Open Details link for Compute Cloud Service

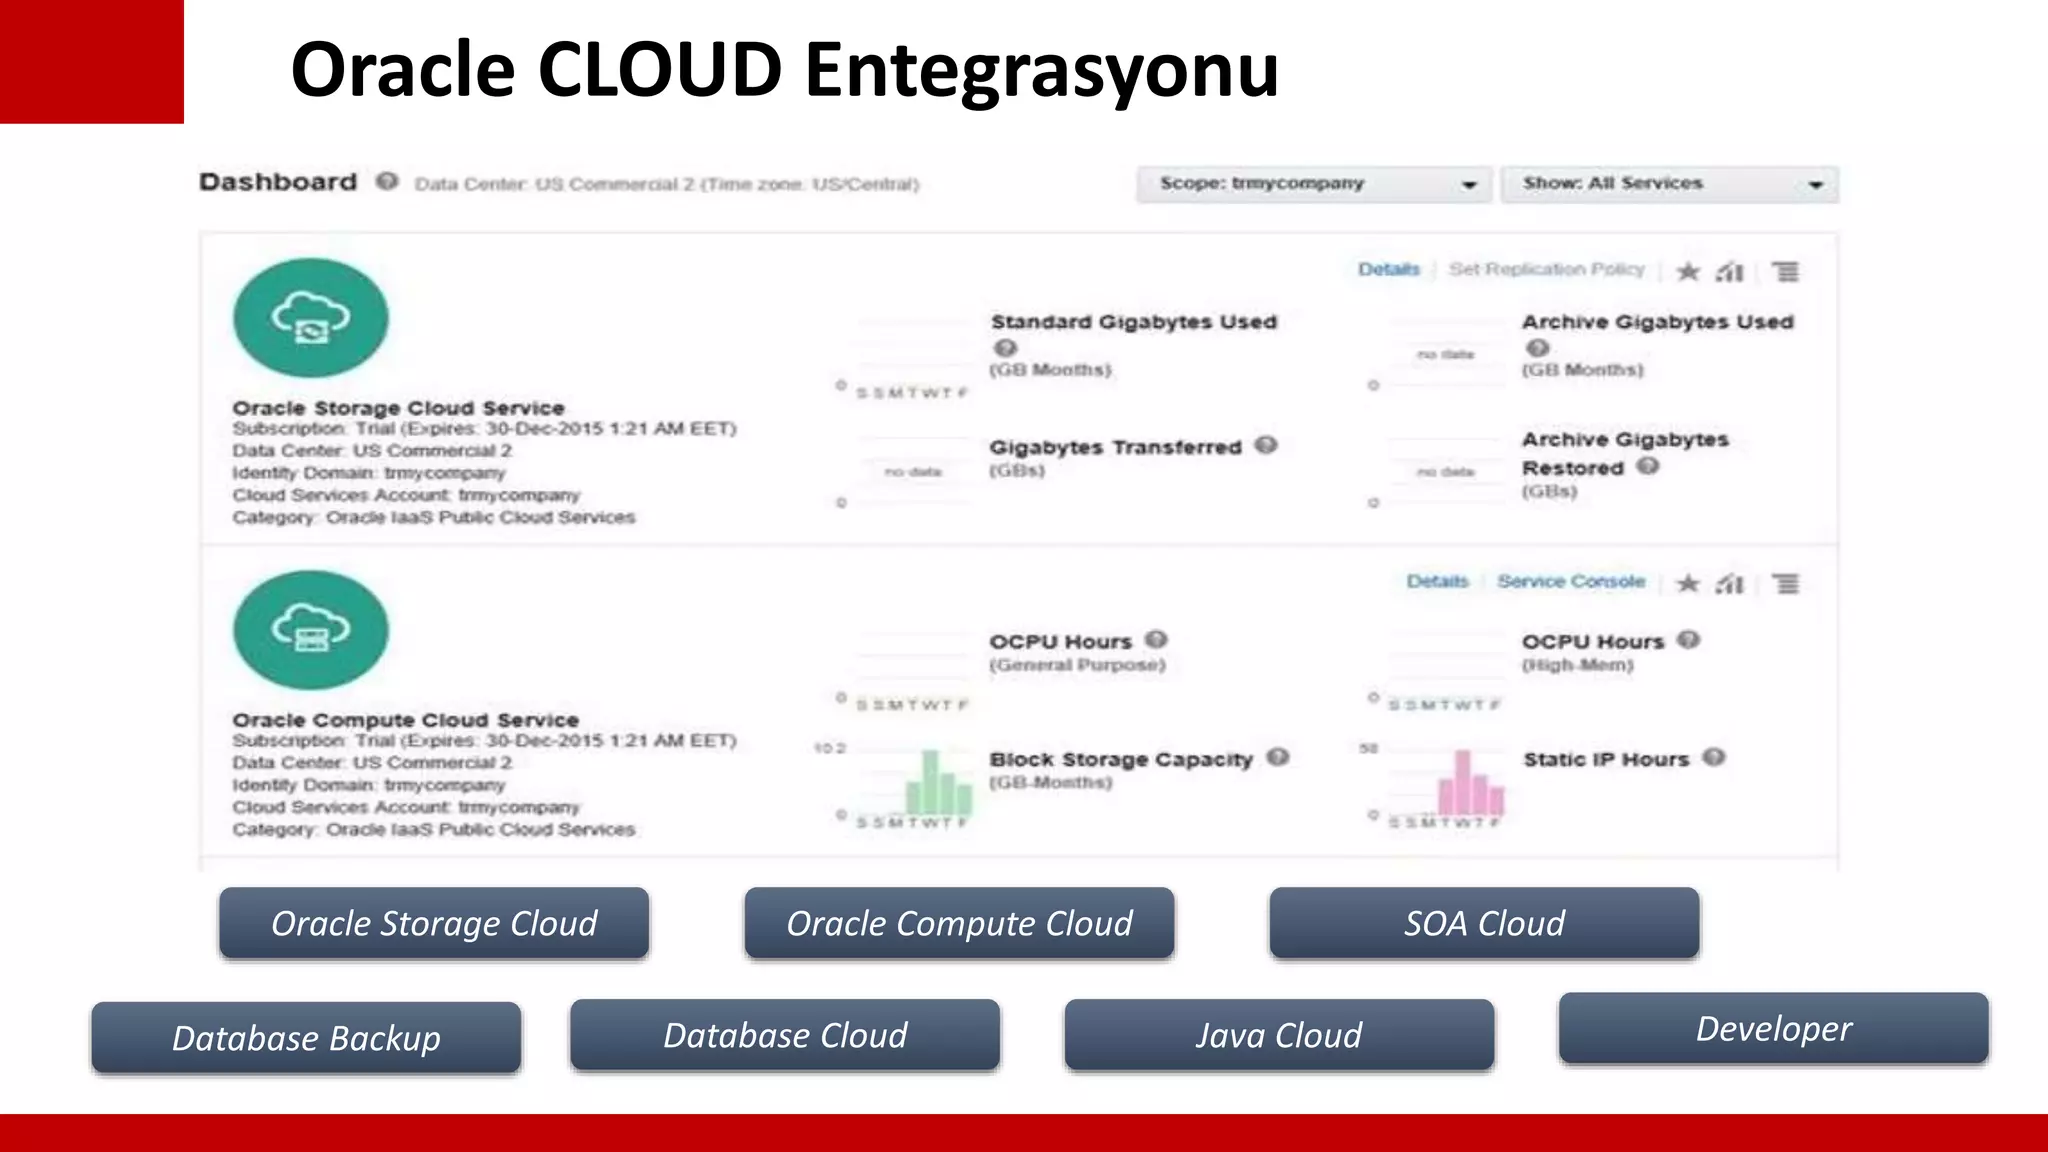(1437, 581)
